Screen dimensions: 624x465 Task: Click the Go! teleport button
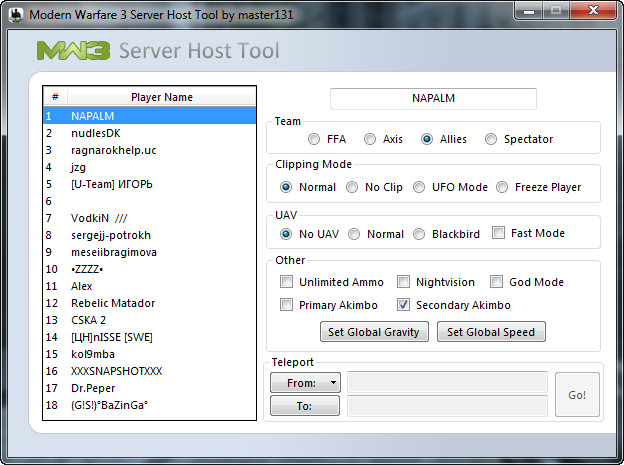pyautogui.click(x=577, y=394)
